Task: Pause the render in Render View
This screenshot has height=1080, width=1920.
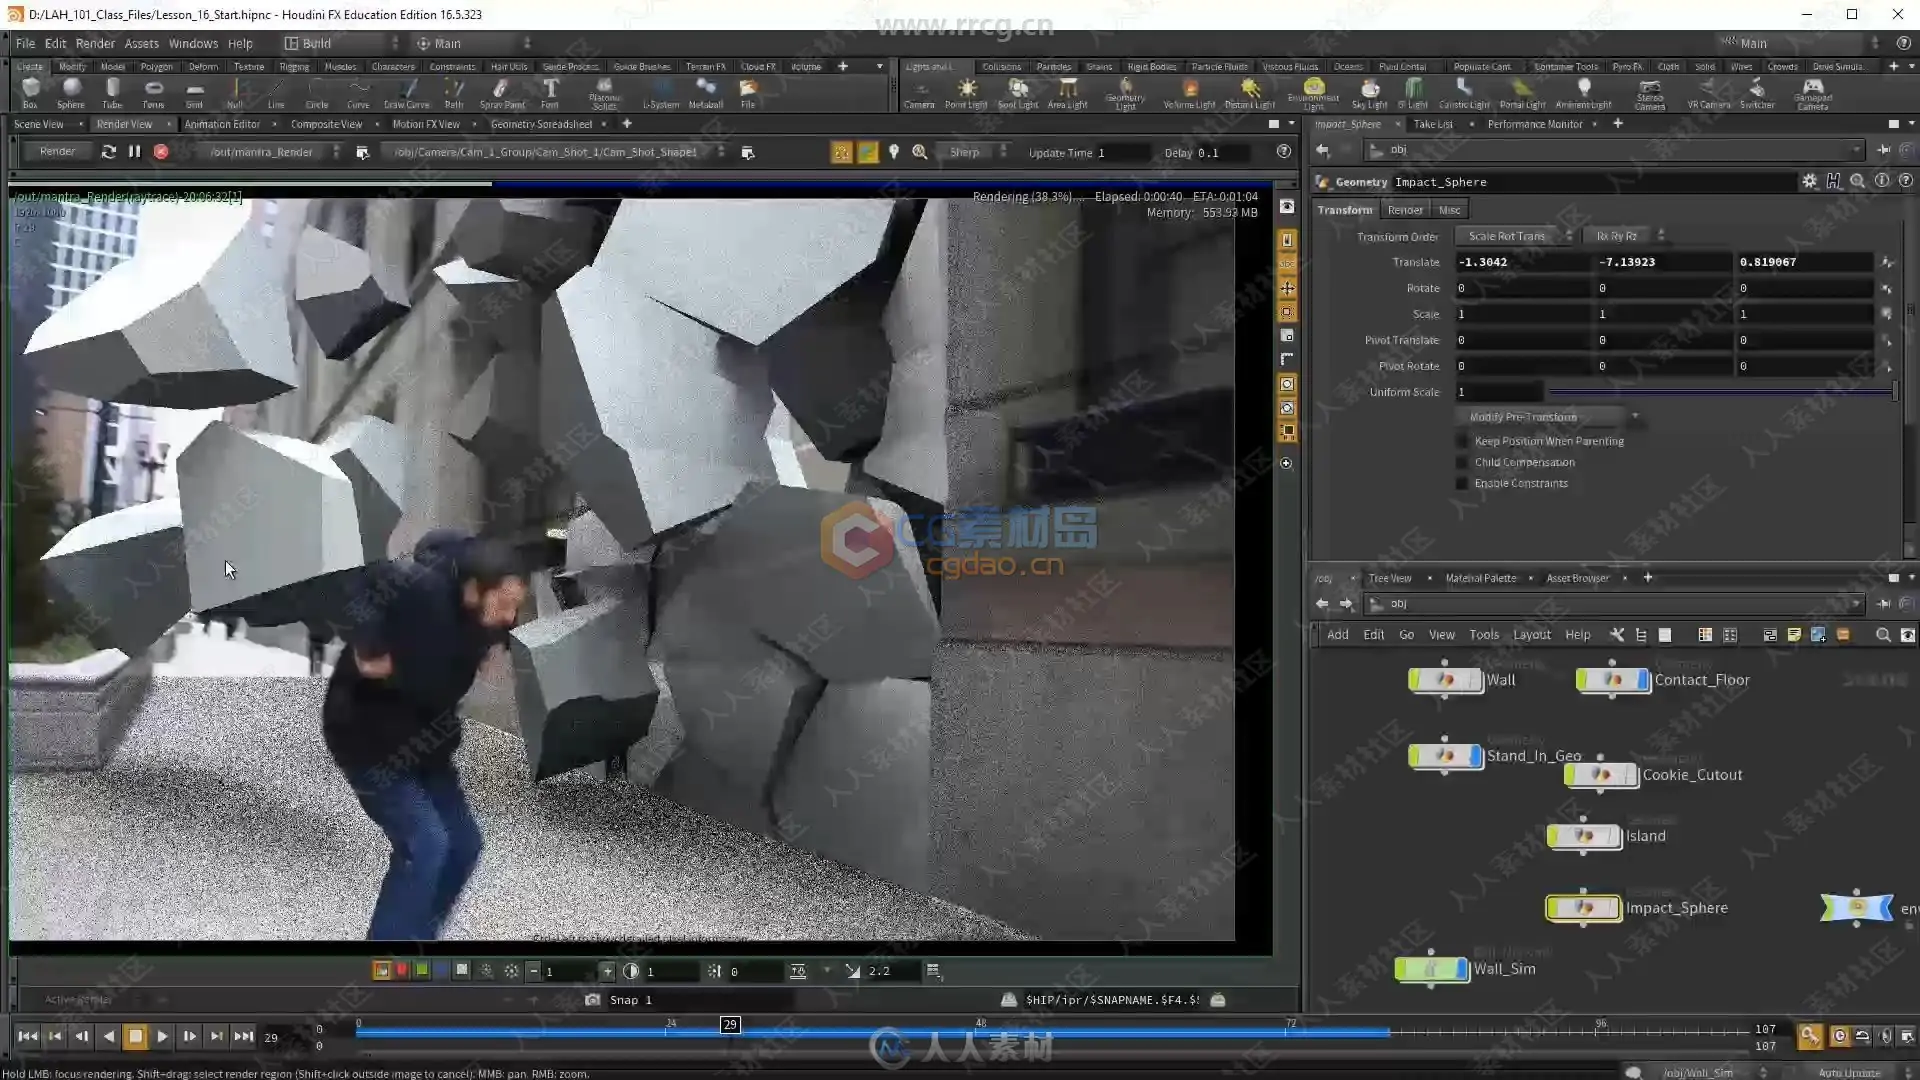Action: click(134, 152)
